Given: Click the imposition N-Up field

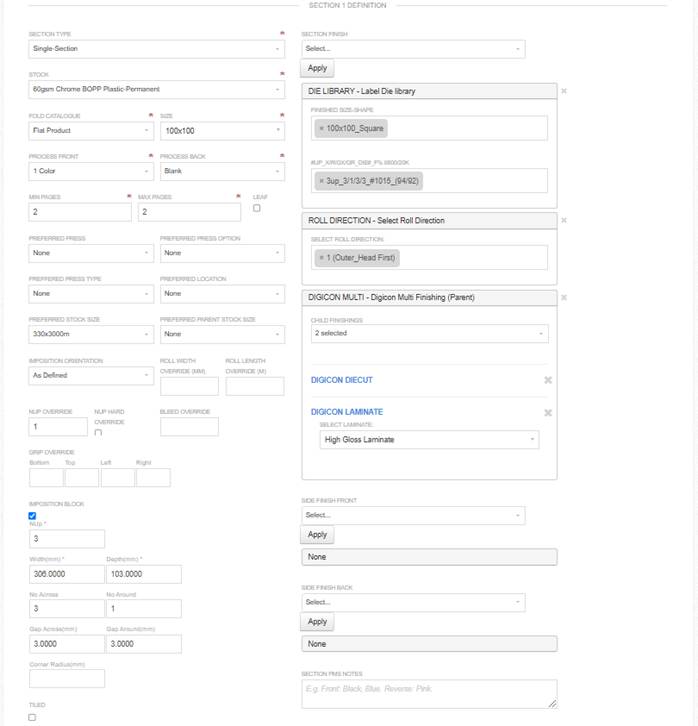Looking at the screenshot, I should click(67, 539).
